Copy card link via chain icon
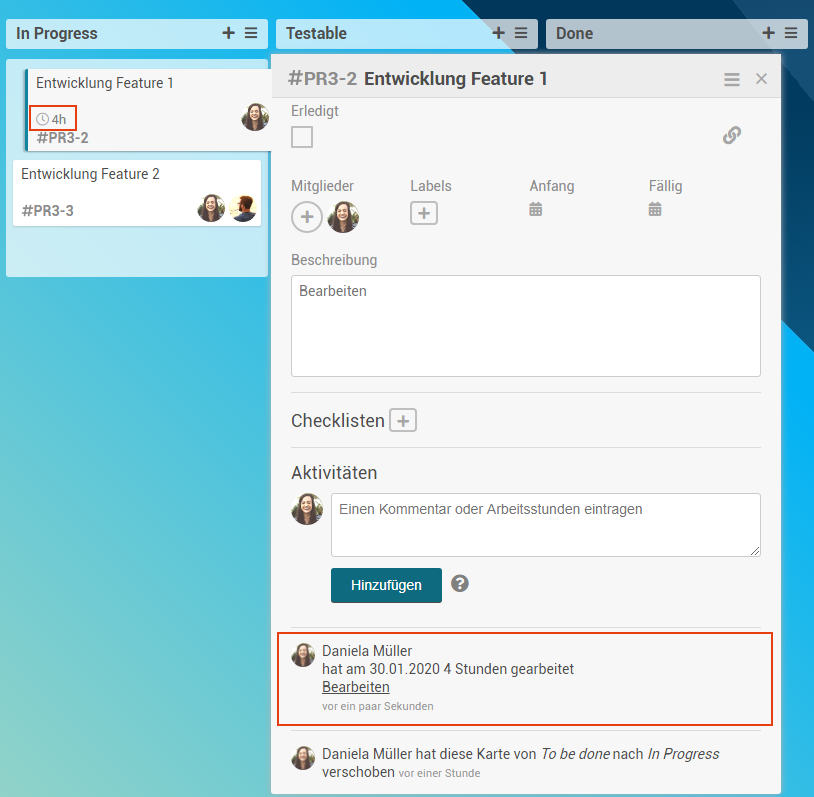814x797 pixels. tap(732, 136)
